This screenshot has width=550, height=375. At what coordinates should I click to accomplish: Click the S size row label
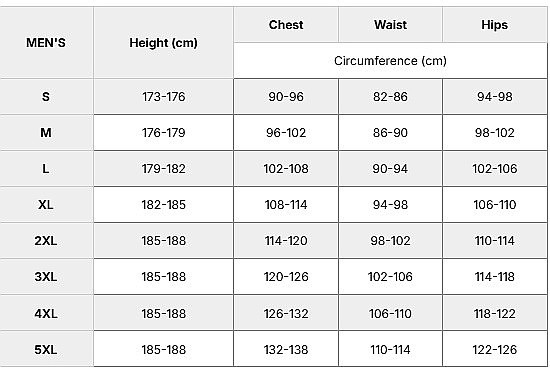tap(46, 96)
